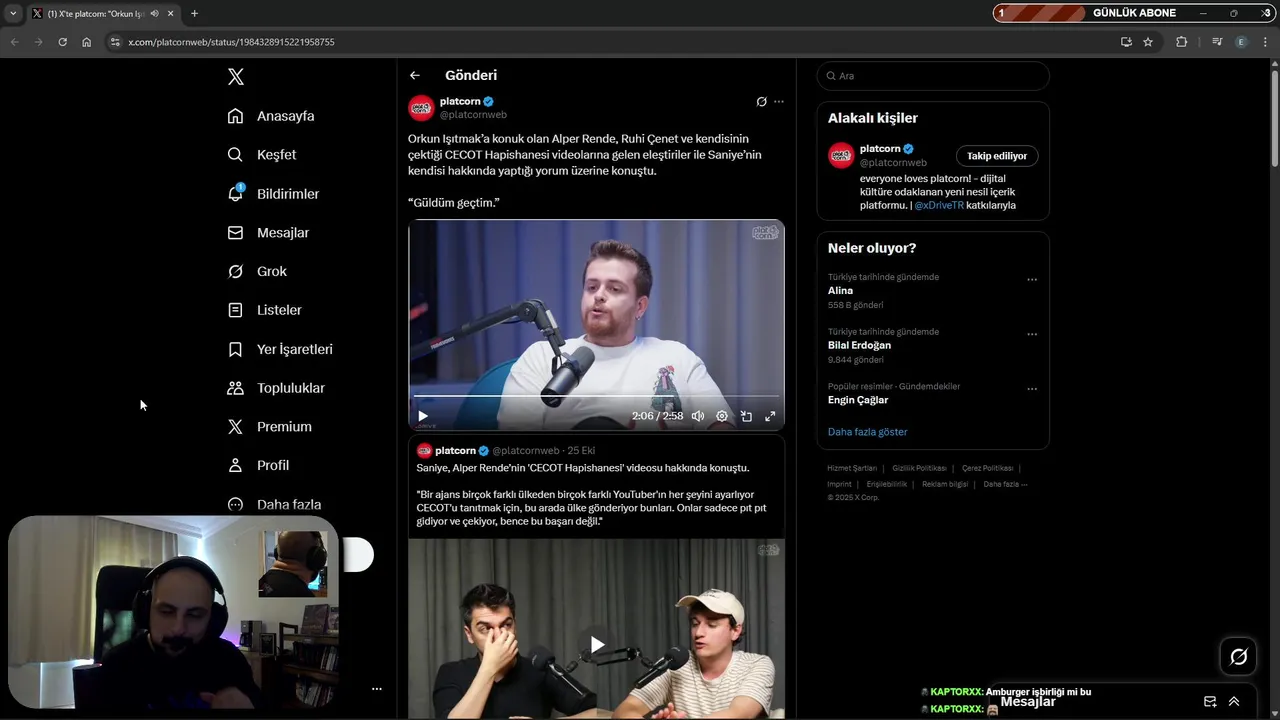
Task: Open more options for Engin Çağlar trend
Action: (1032, 389)
